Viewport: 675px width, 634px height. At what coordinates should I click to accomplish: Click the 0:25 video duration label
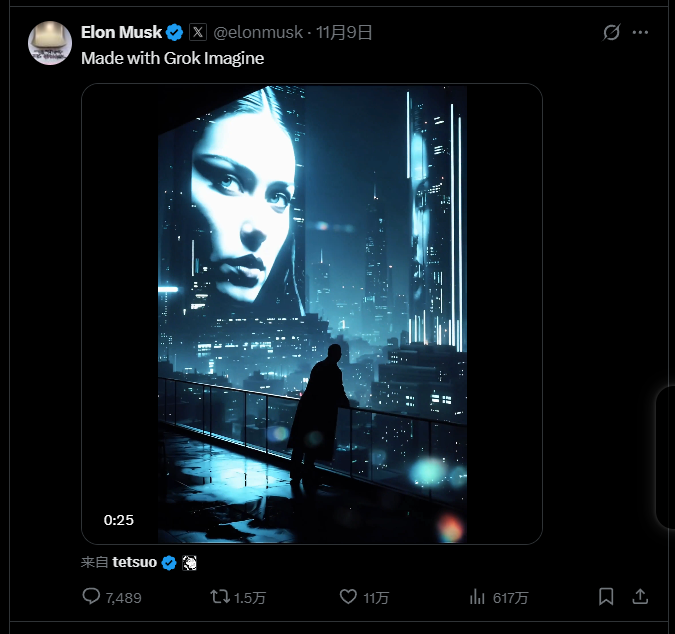point(119,520)
